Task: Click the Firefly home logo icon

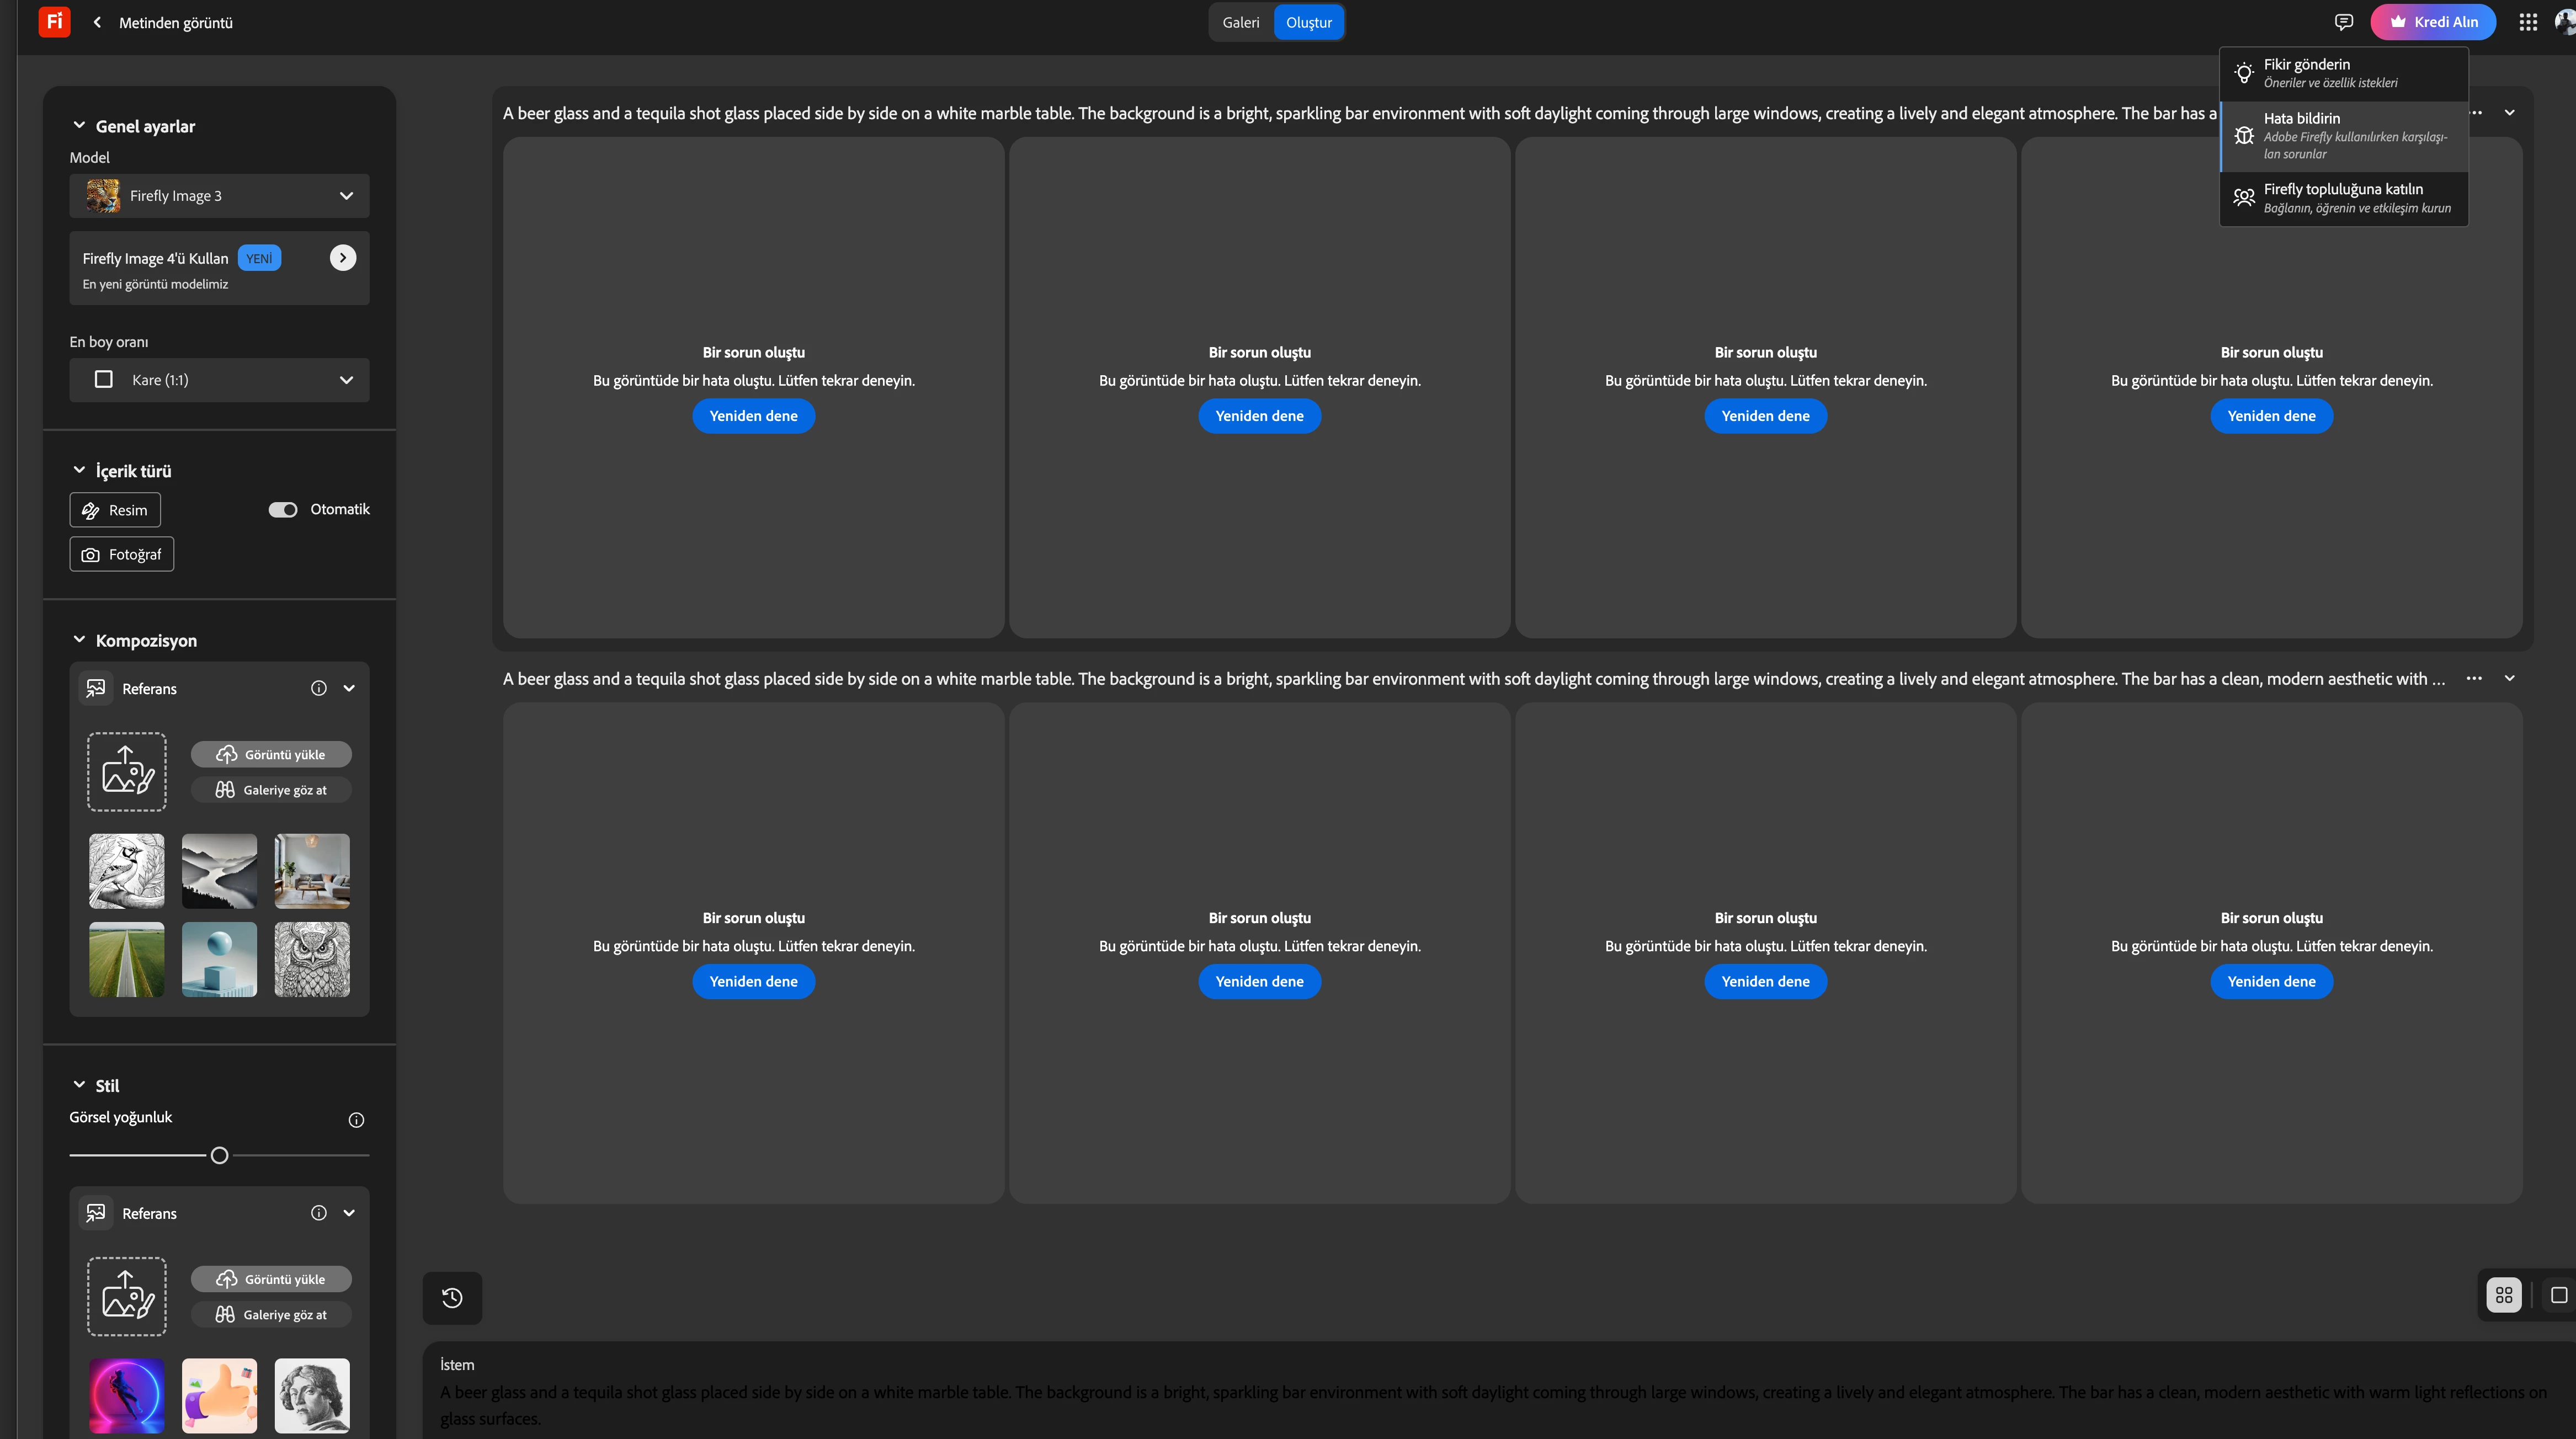Action: [x=54, y=21]
